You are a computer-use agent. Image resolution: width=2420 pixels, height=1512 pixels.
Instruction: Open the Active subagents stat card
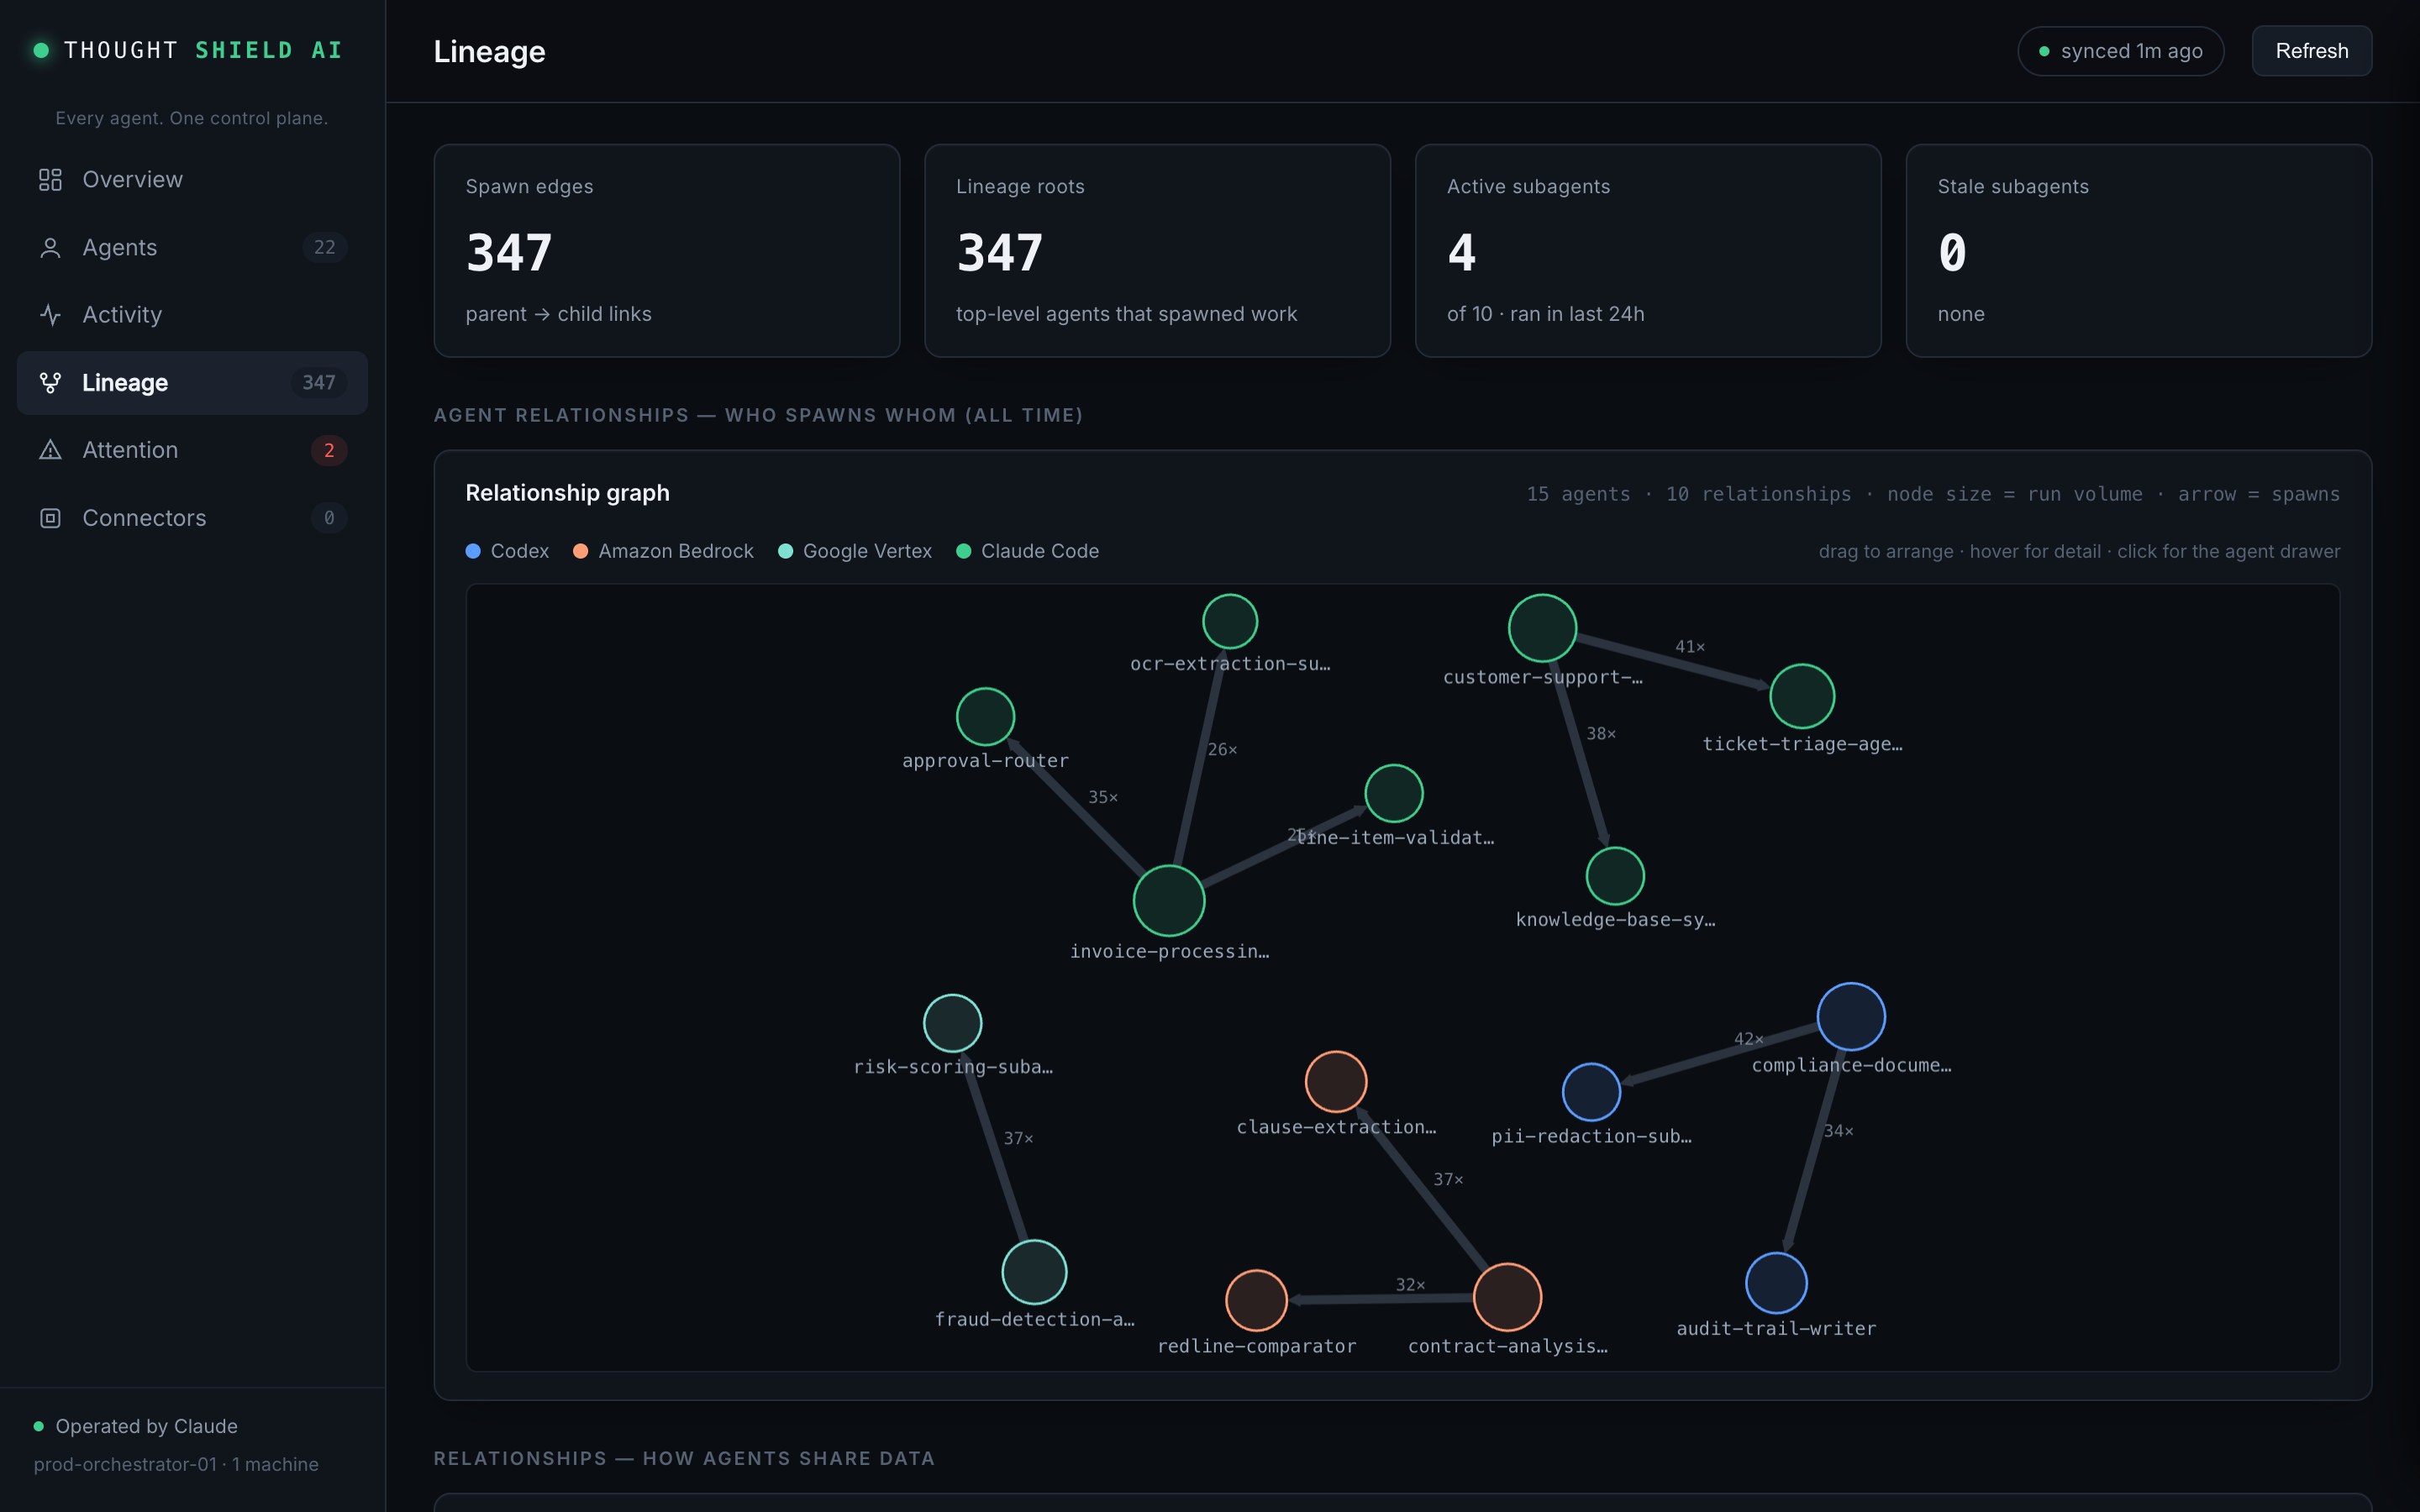pos(1648,251)
